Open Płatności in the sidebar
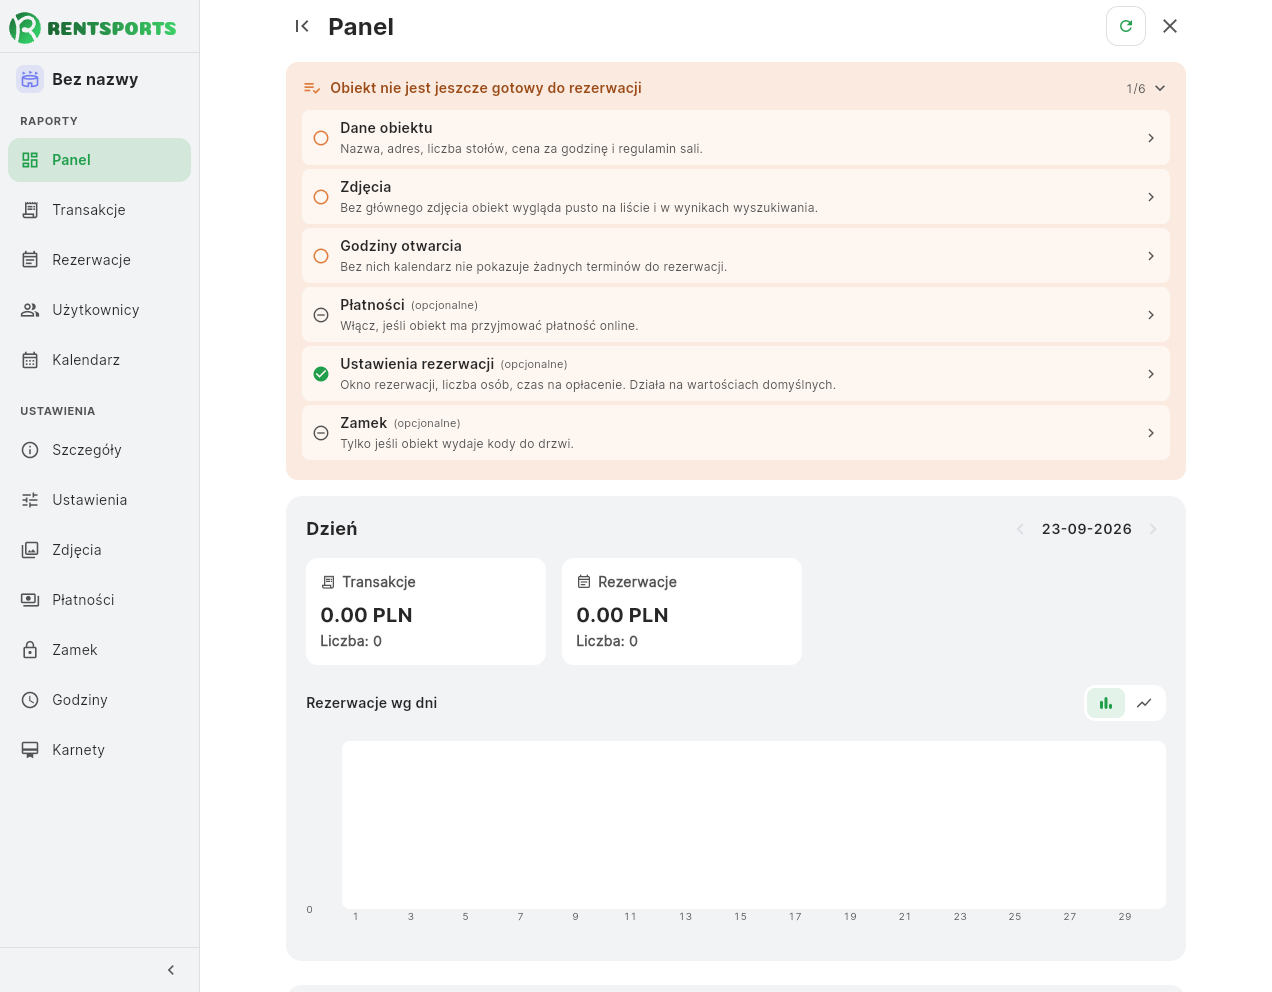The height and width of the screenshot is (992, 1272). click(99, 600)
